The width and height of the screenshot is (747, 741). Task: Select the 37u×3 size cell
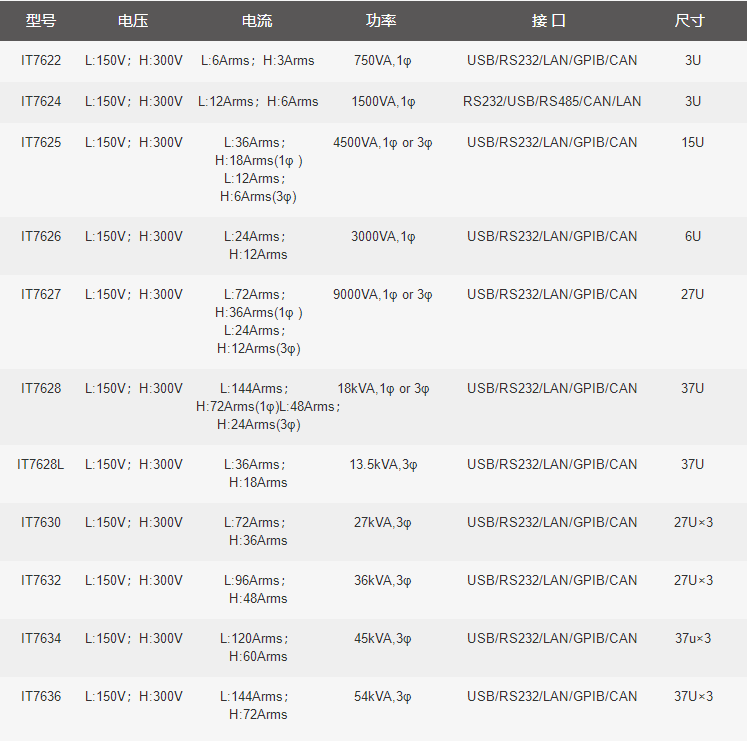693,639
